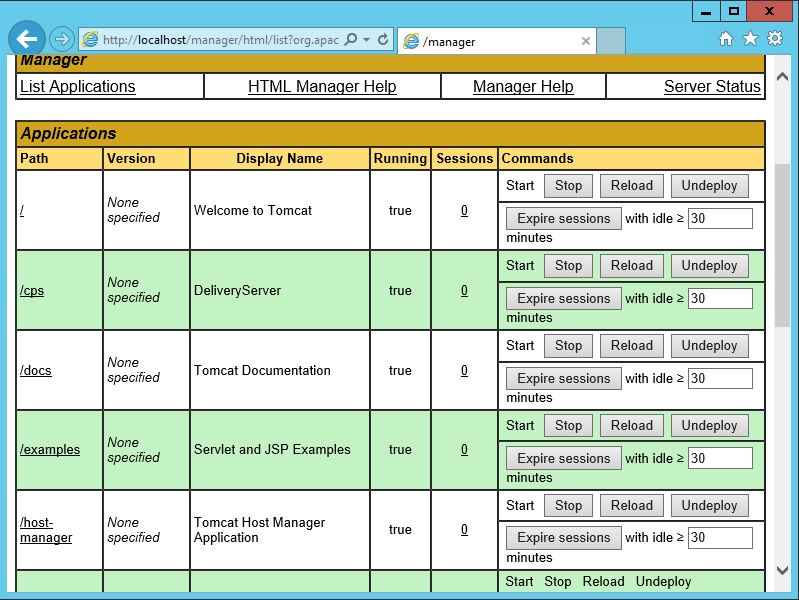Click the Display Name column header
This screenshot has height=600, width=799.
[x=279, y=159]
